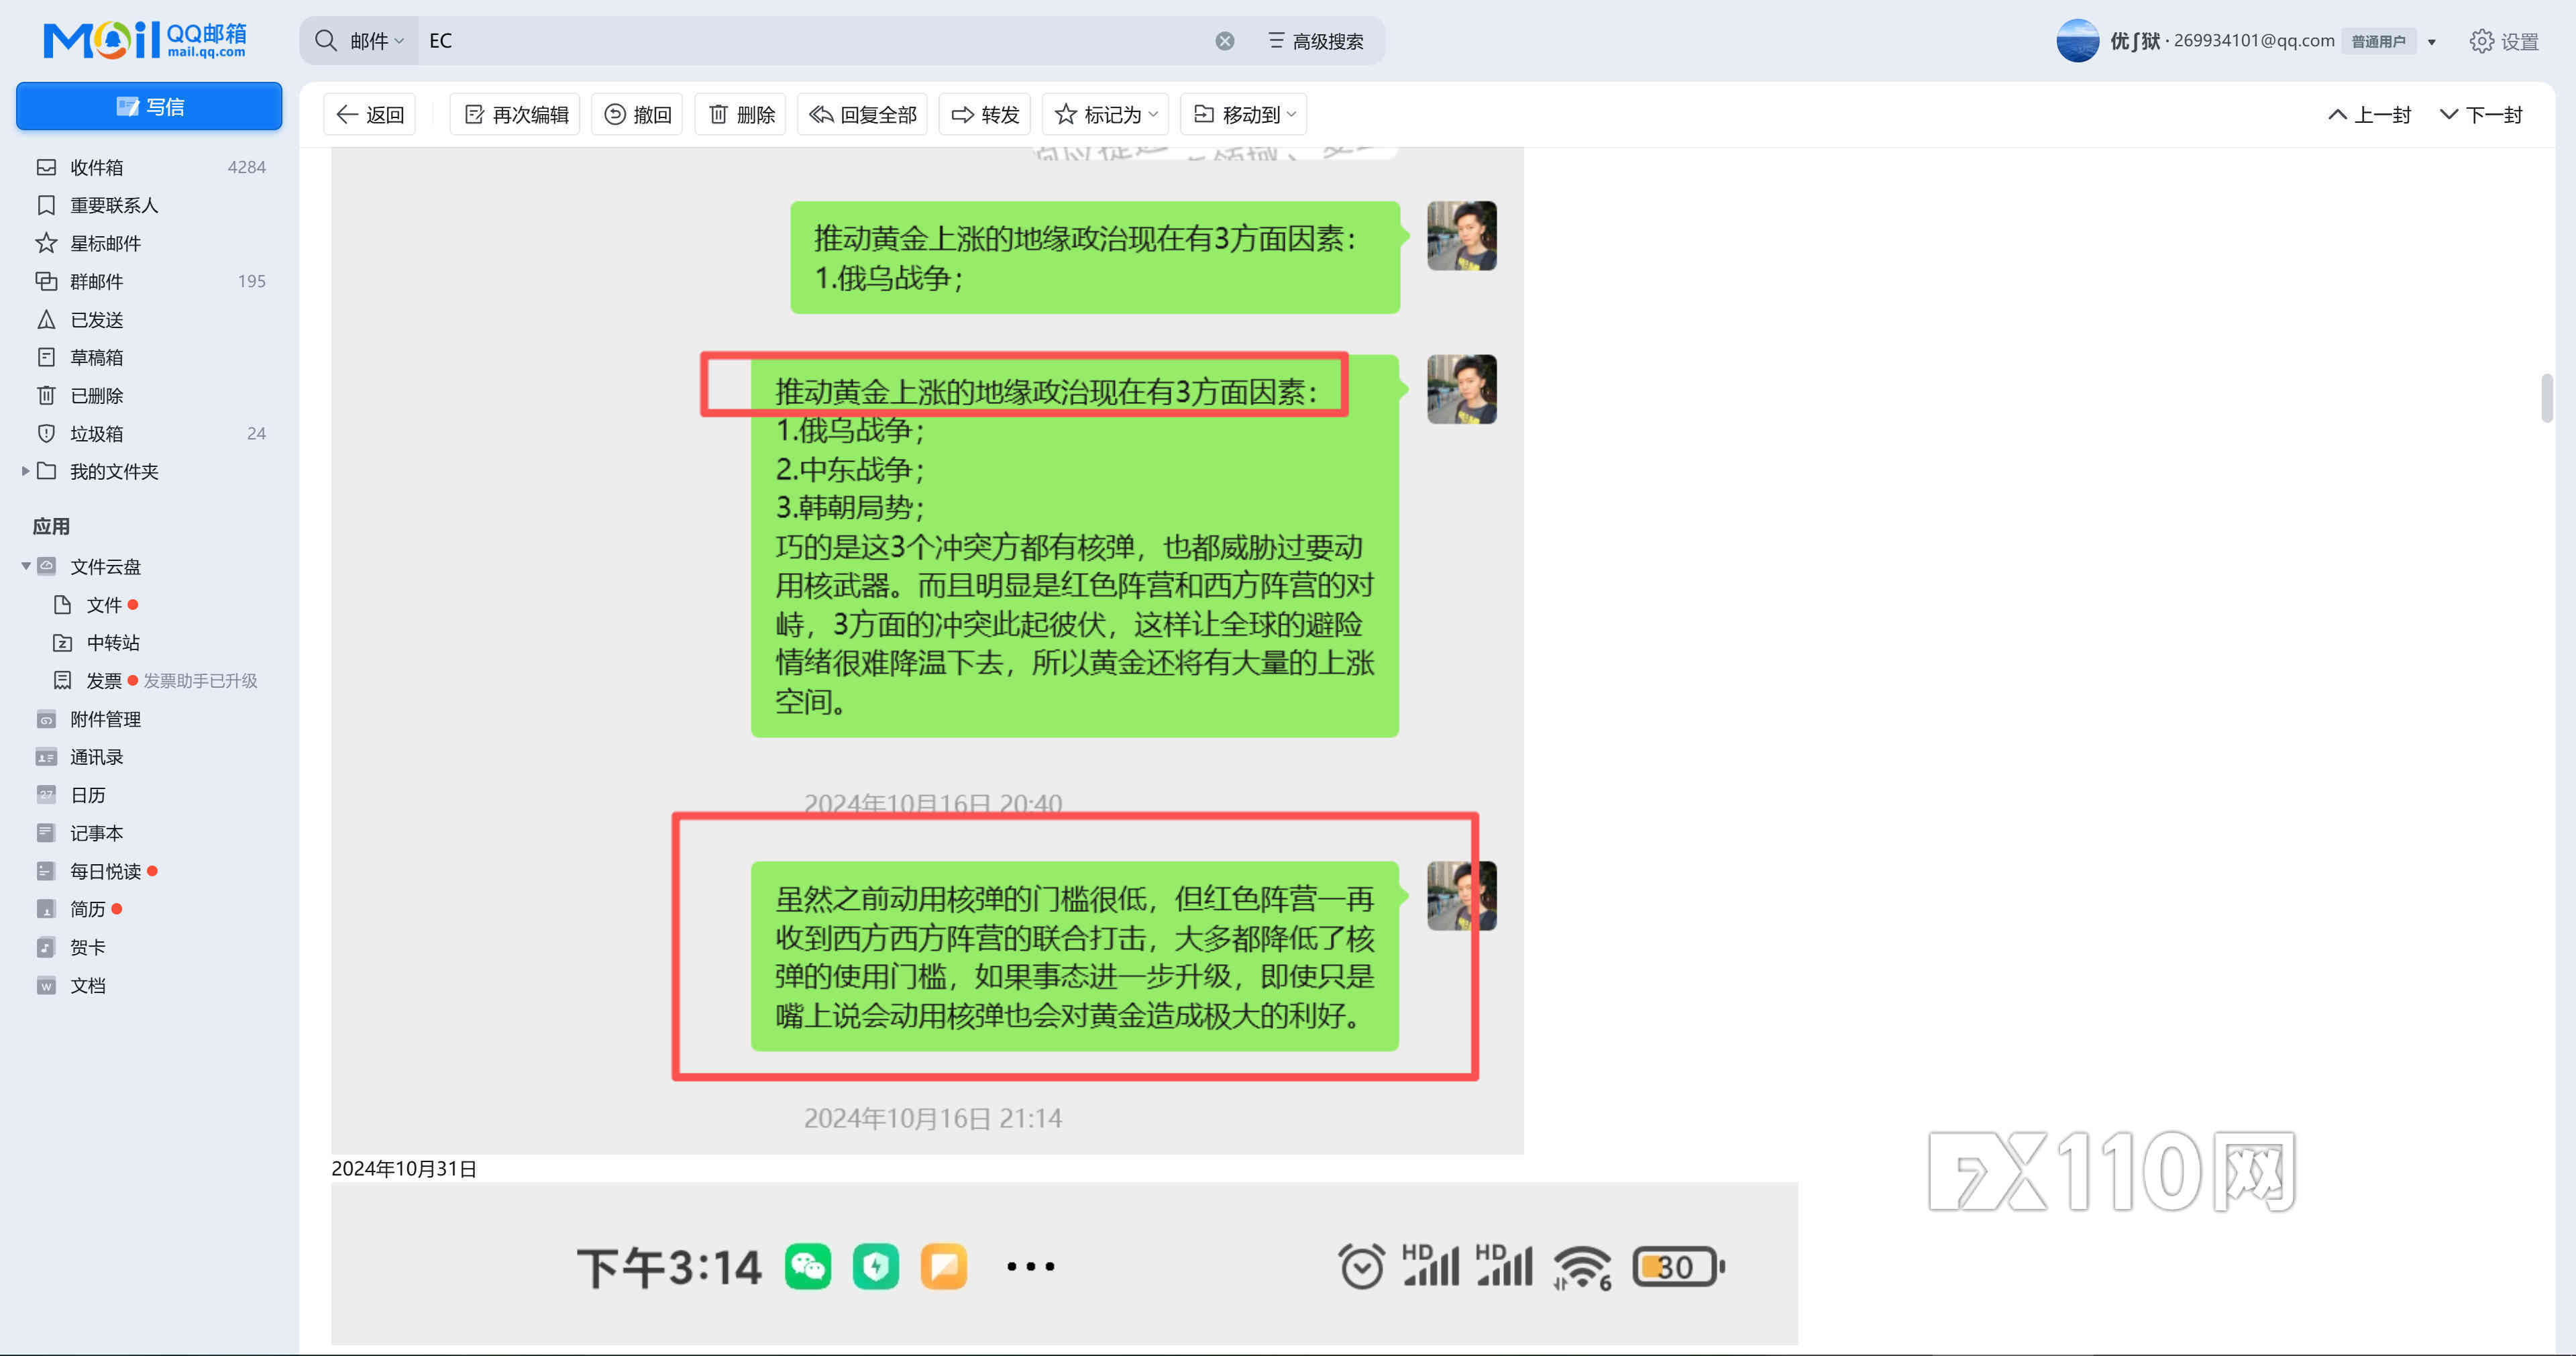Expand the account dropdown arrow

tap(2432, 42)
